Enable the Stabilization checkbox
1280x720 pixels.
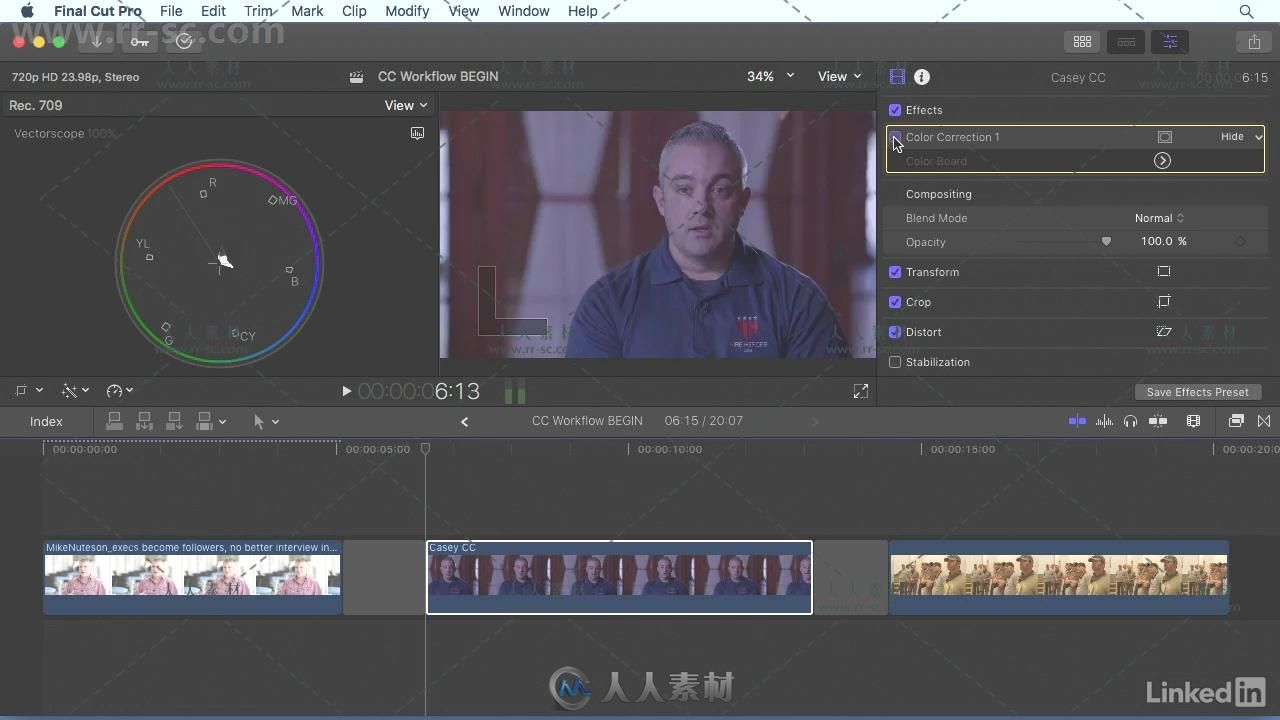click(895, 362)
